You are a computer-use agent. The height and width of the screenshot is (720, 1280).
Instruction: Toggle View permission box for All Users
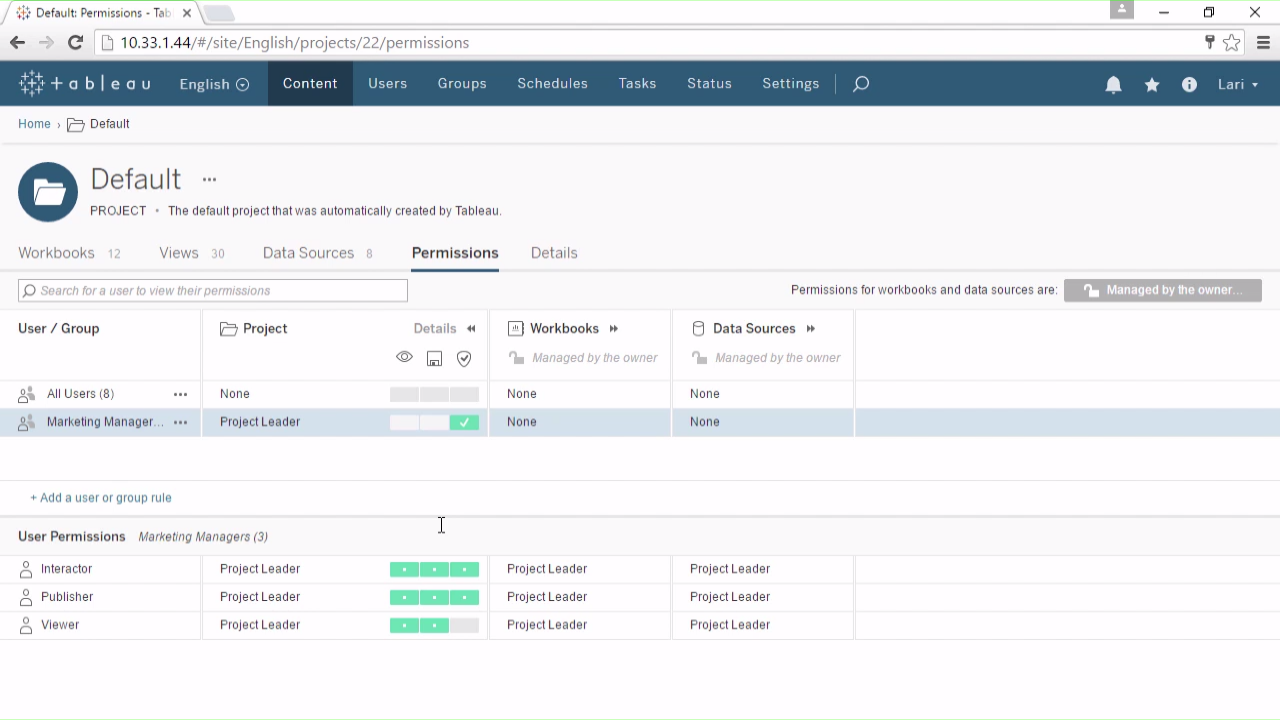(404, 394)
